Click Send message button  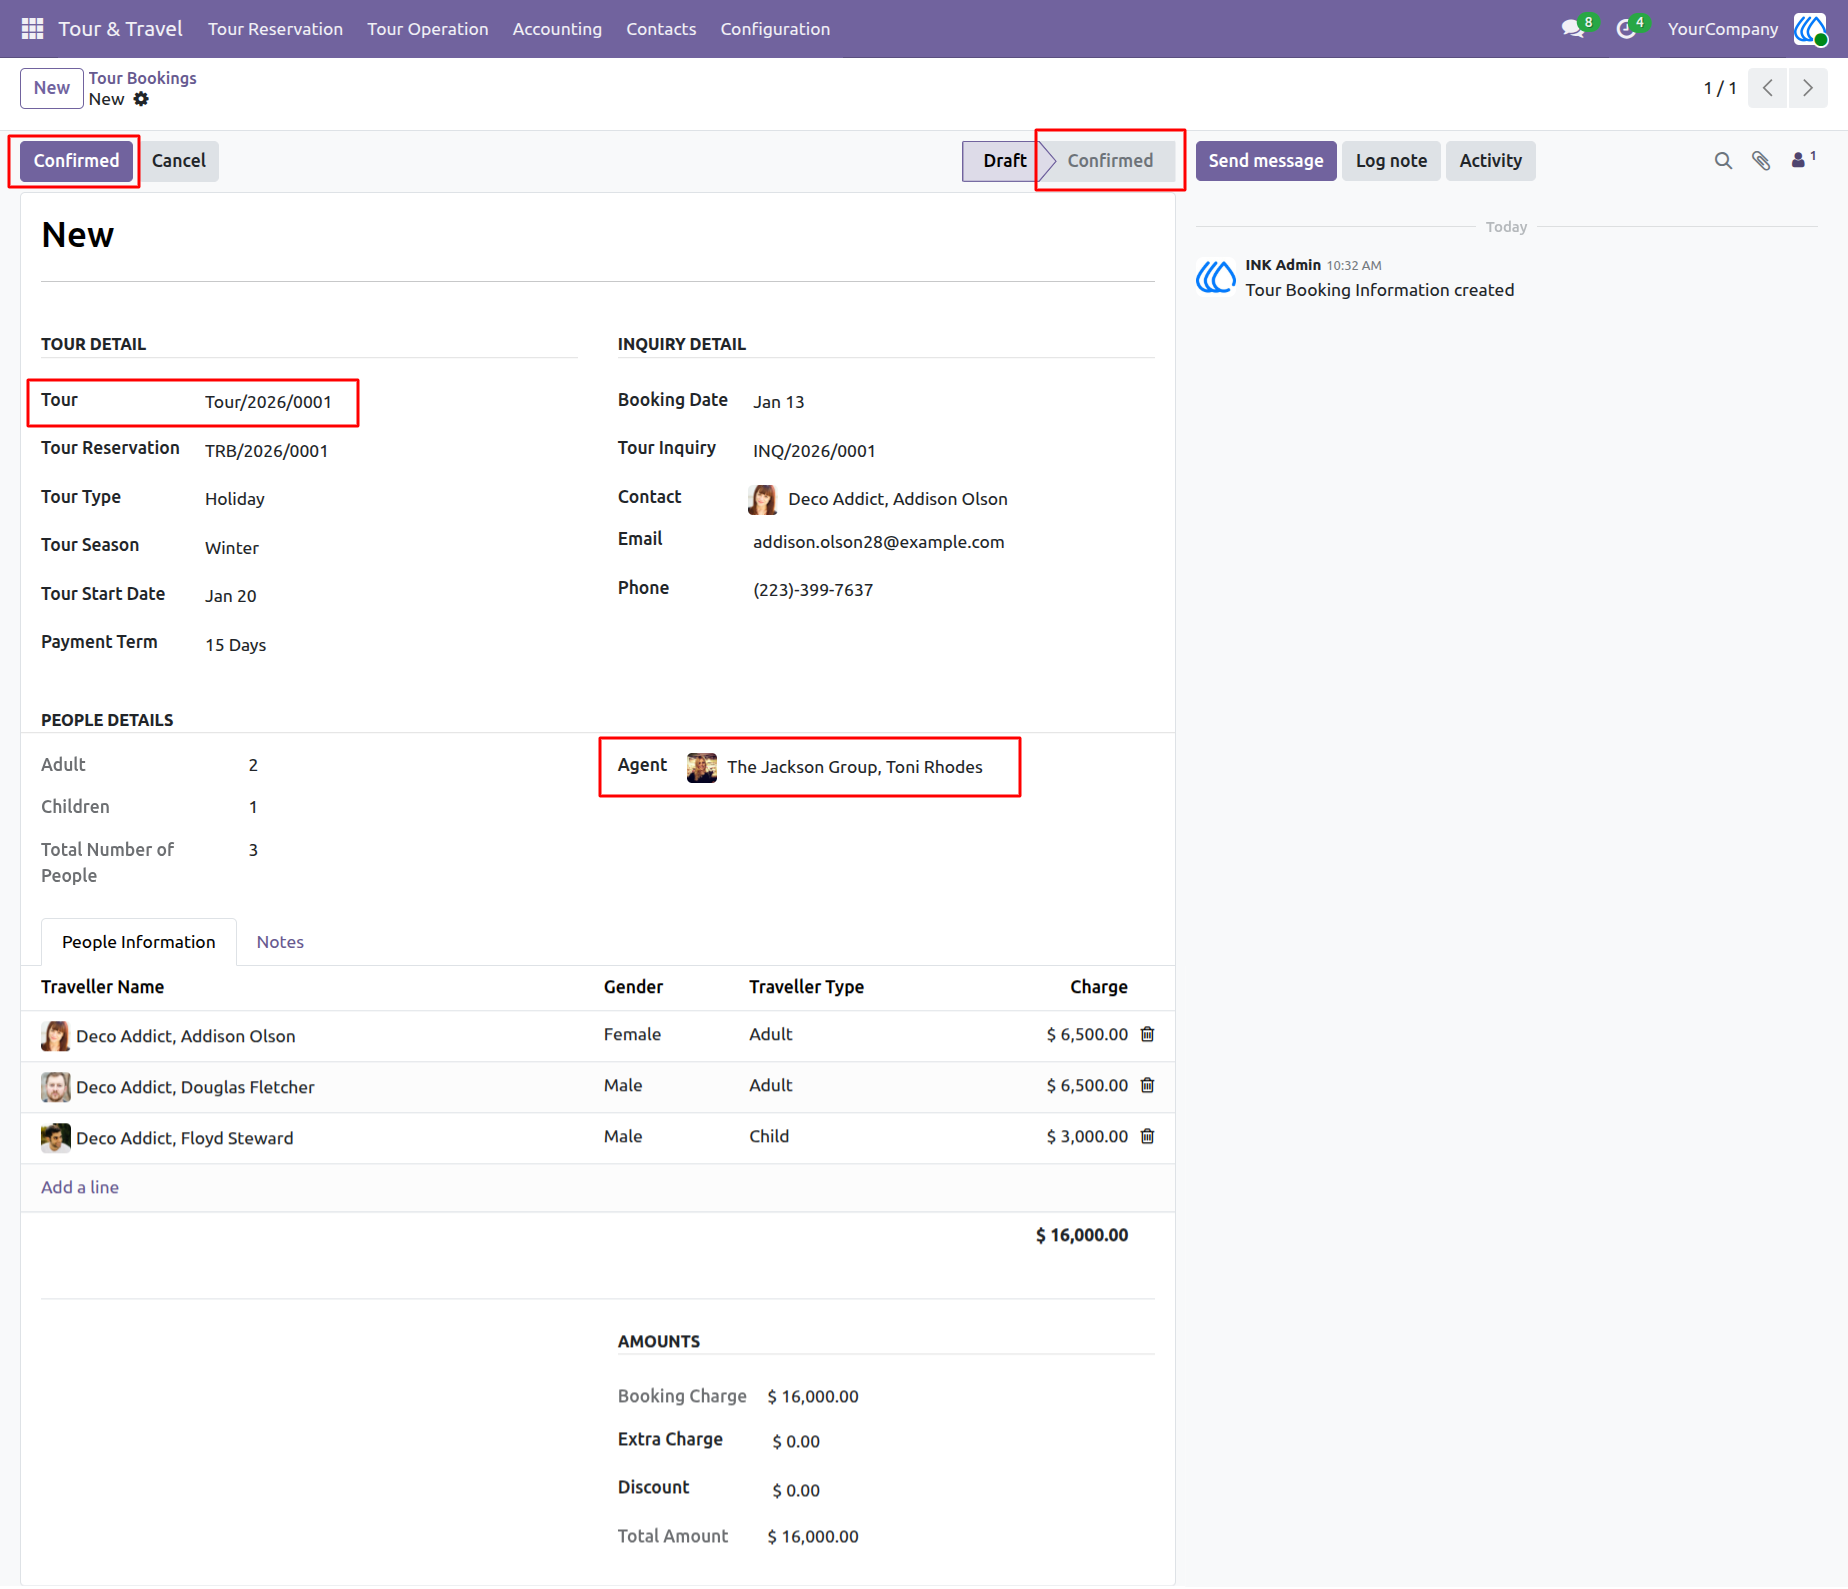(x=1266, y=161)
